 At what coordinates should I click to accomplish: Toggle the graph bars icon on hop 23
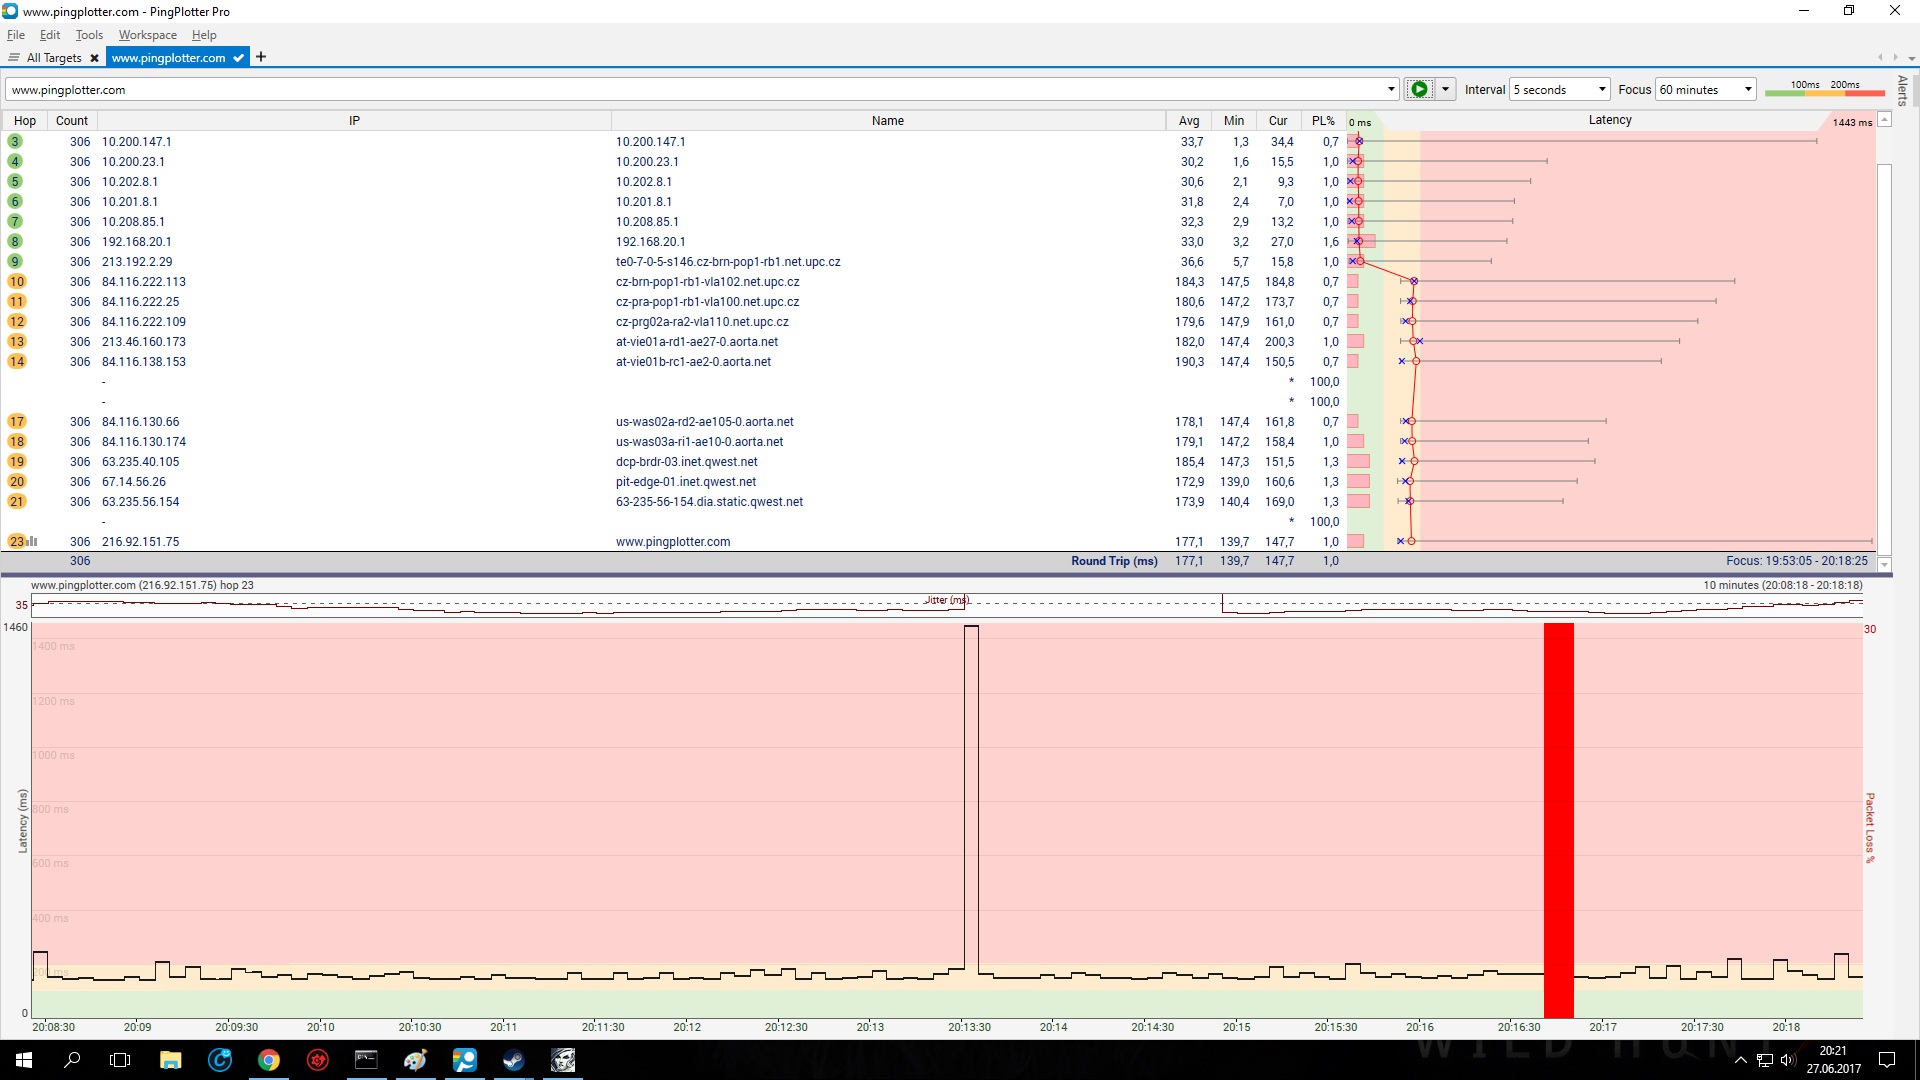coord(33,541)
